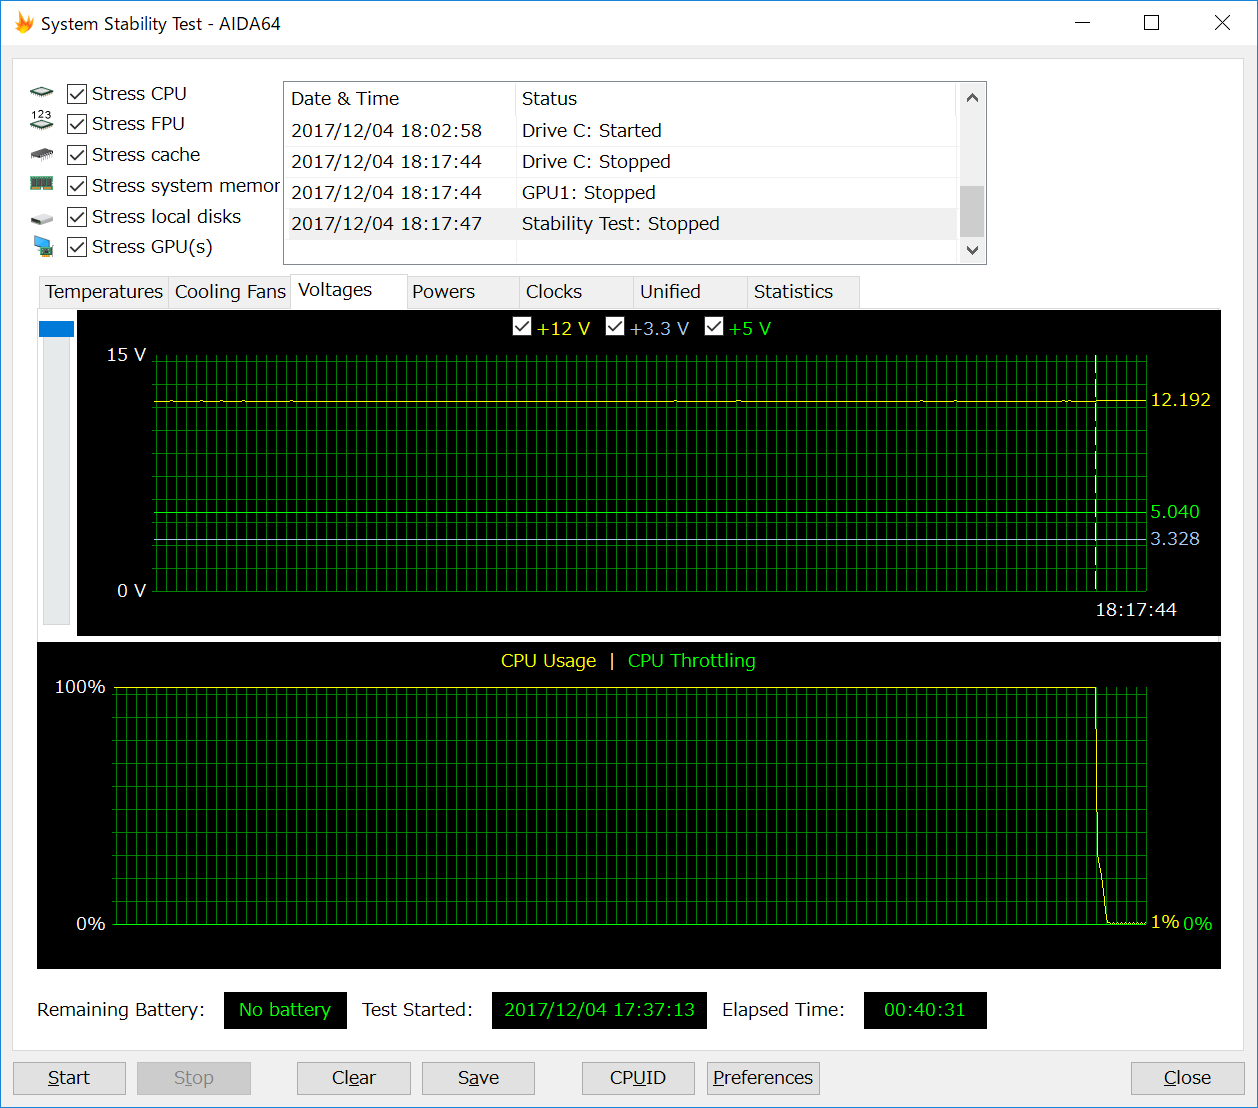
Task: Open the Cooling Fans tab
Action: coord(230,292)
